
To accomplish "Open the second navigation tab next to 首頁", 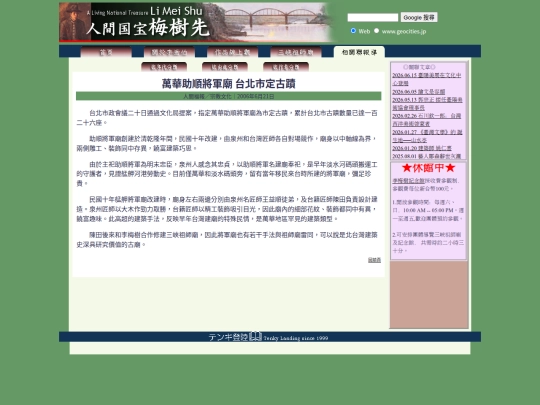I will click(x=169, y=52).
